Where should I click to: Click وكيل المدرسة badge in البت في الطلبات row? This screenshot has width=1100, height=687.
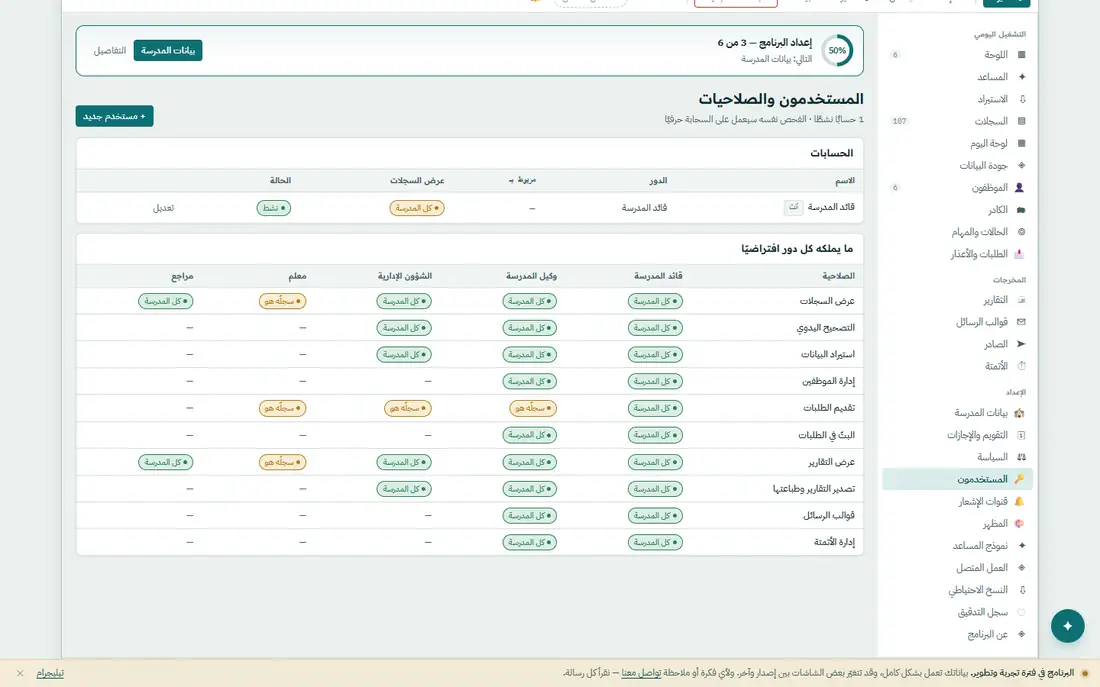click(530, 435)
